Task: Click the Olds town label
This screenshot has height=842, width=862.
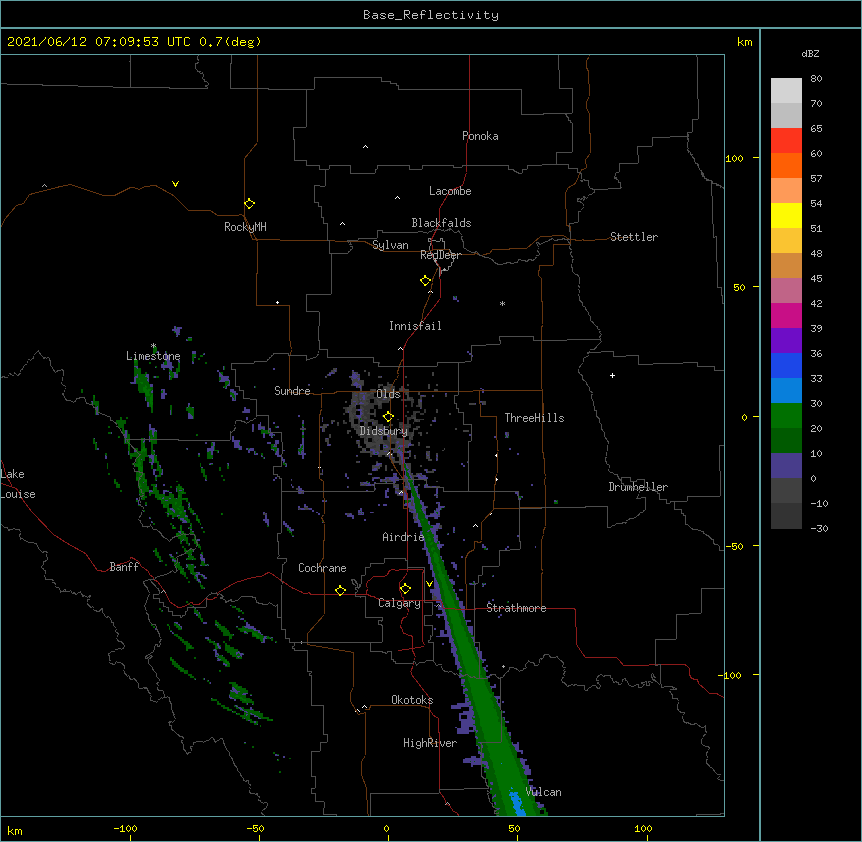Action: 388,394
